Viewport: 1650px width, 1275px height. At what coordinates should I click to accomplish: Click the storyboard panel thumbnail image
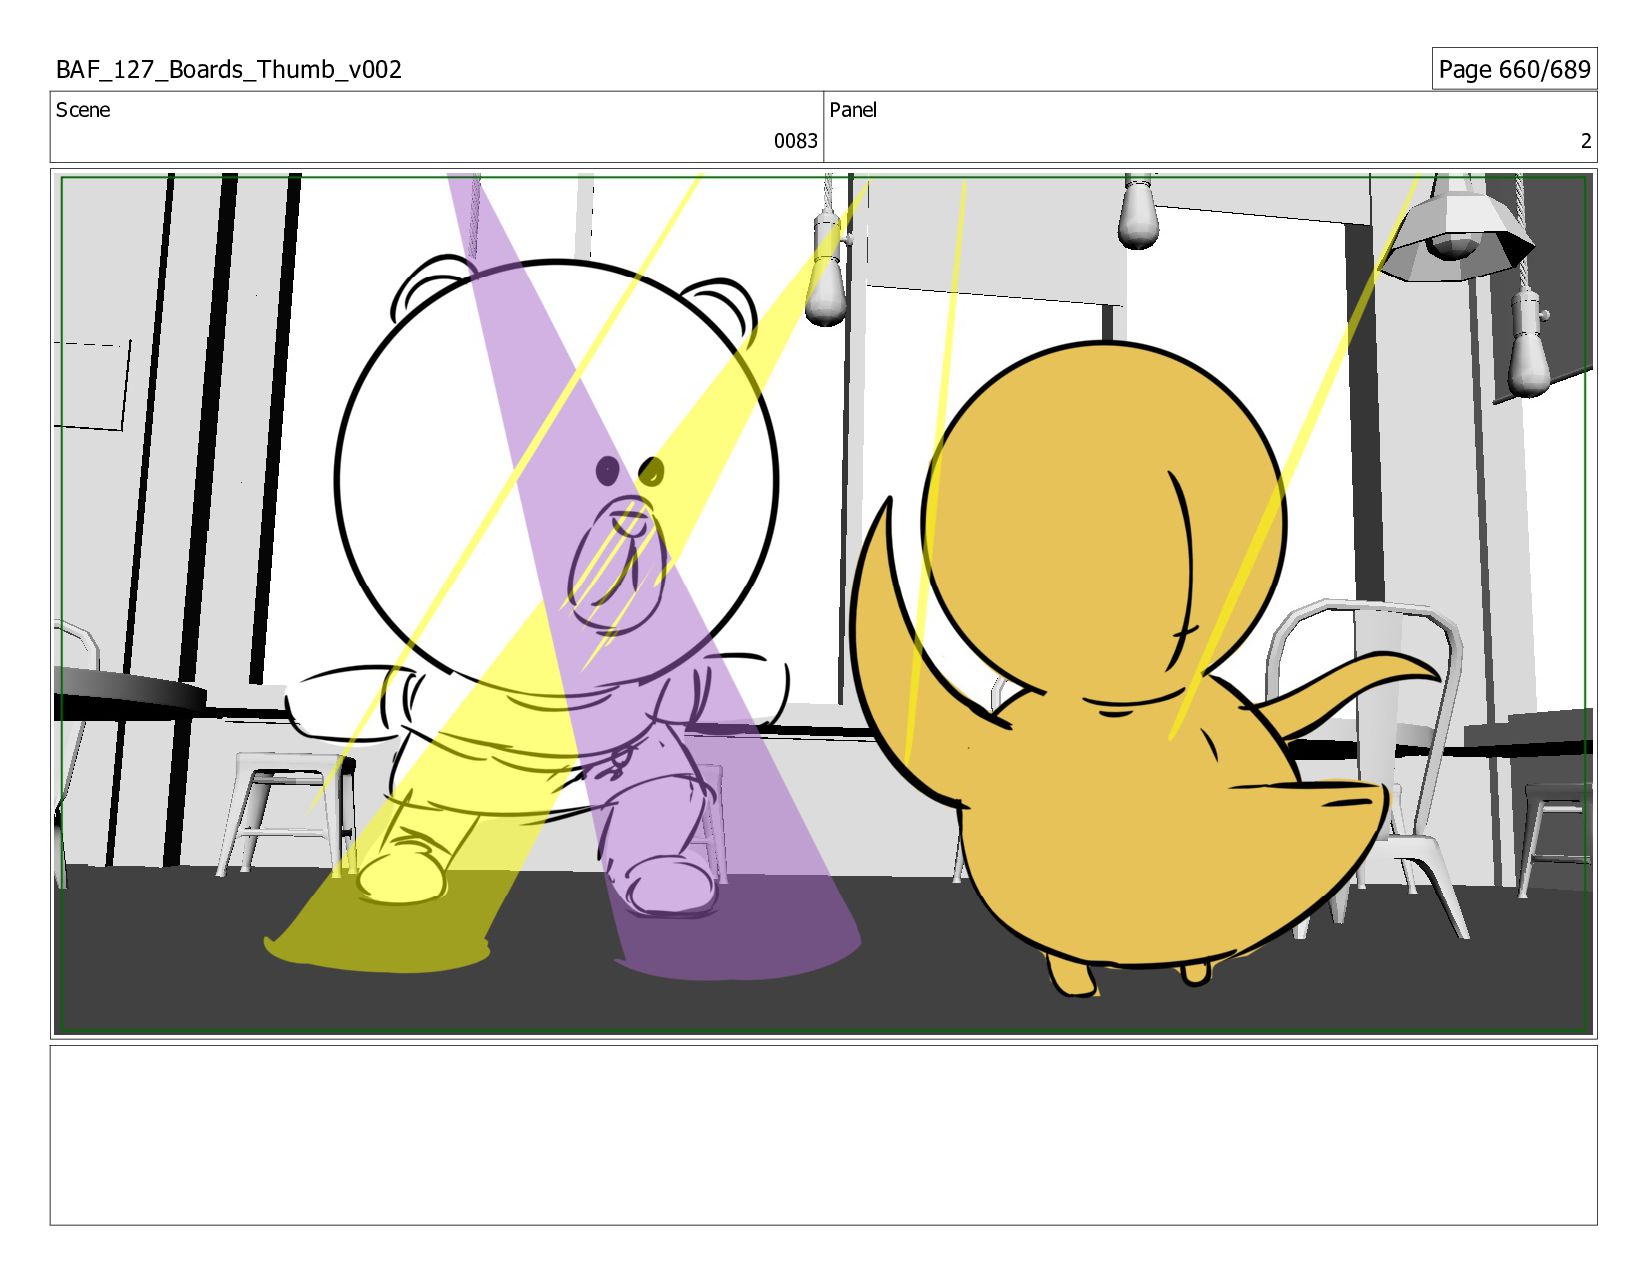(x=823, y=604)
